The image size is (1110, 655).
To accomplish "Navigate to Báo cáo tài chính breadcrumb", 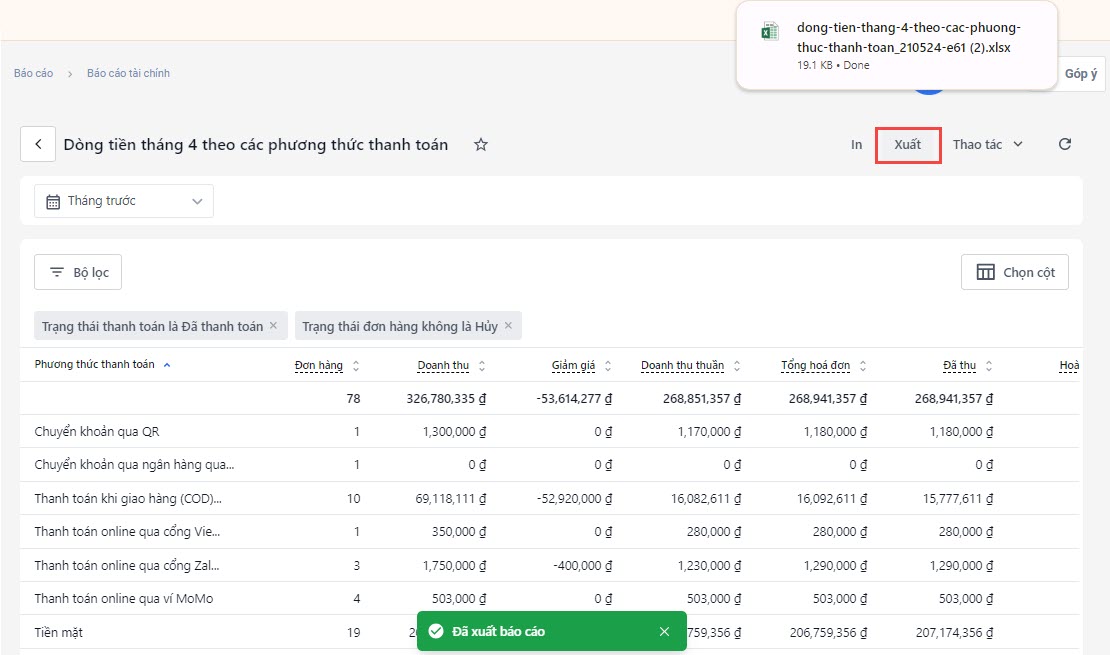I will tap(128, 73).
